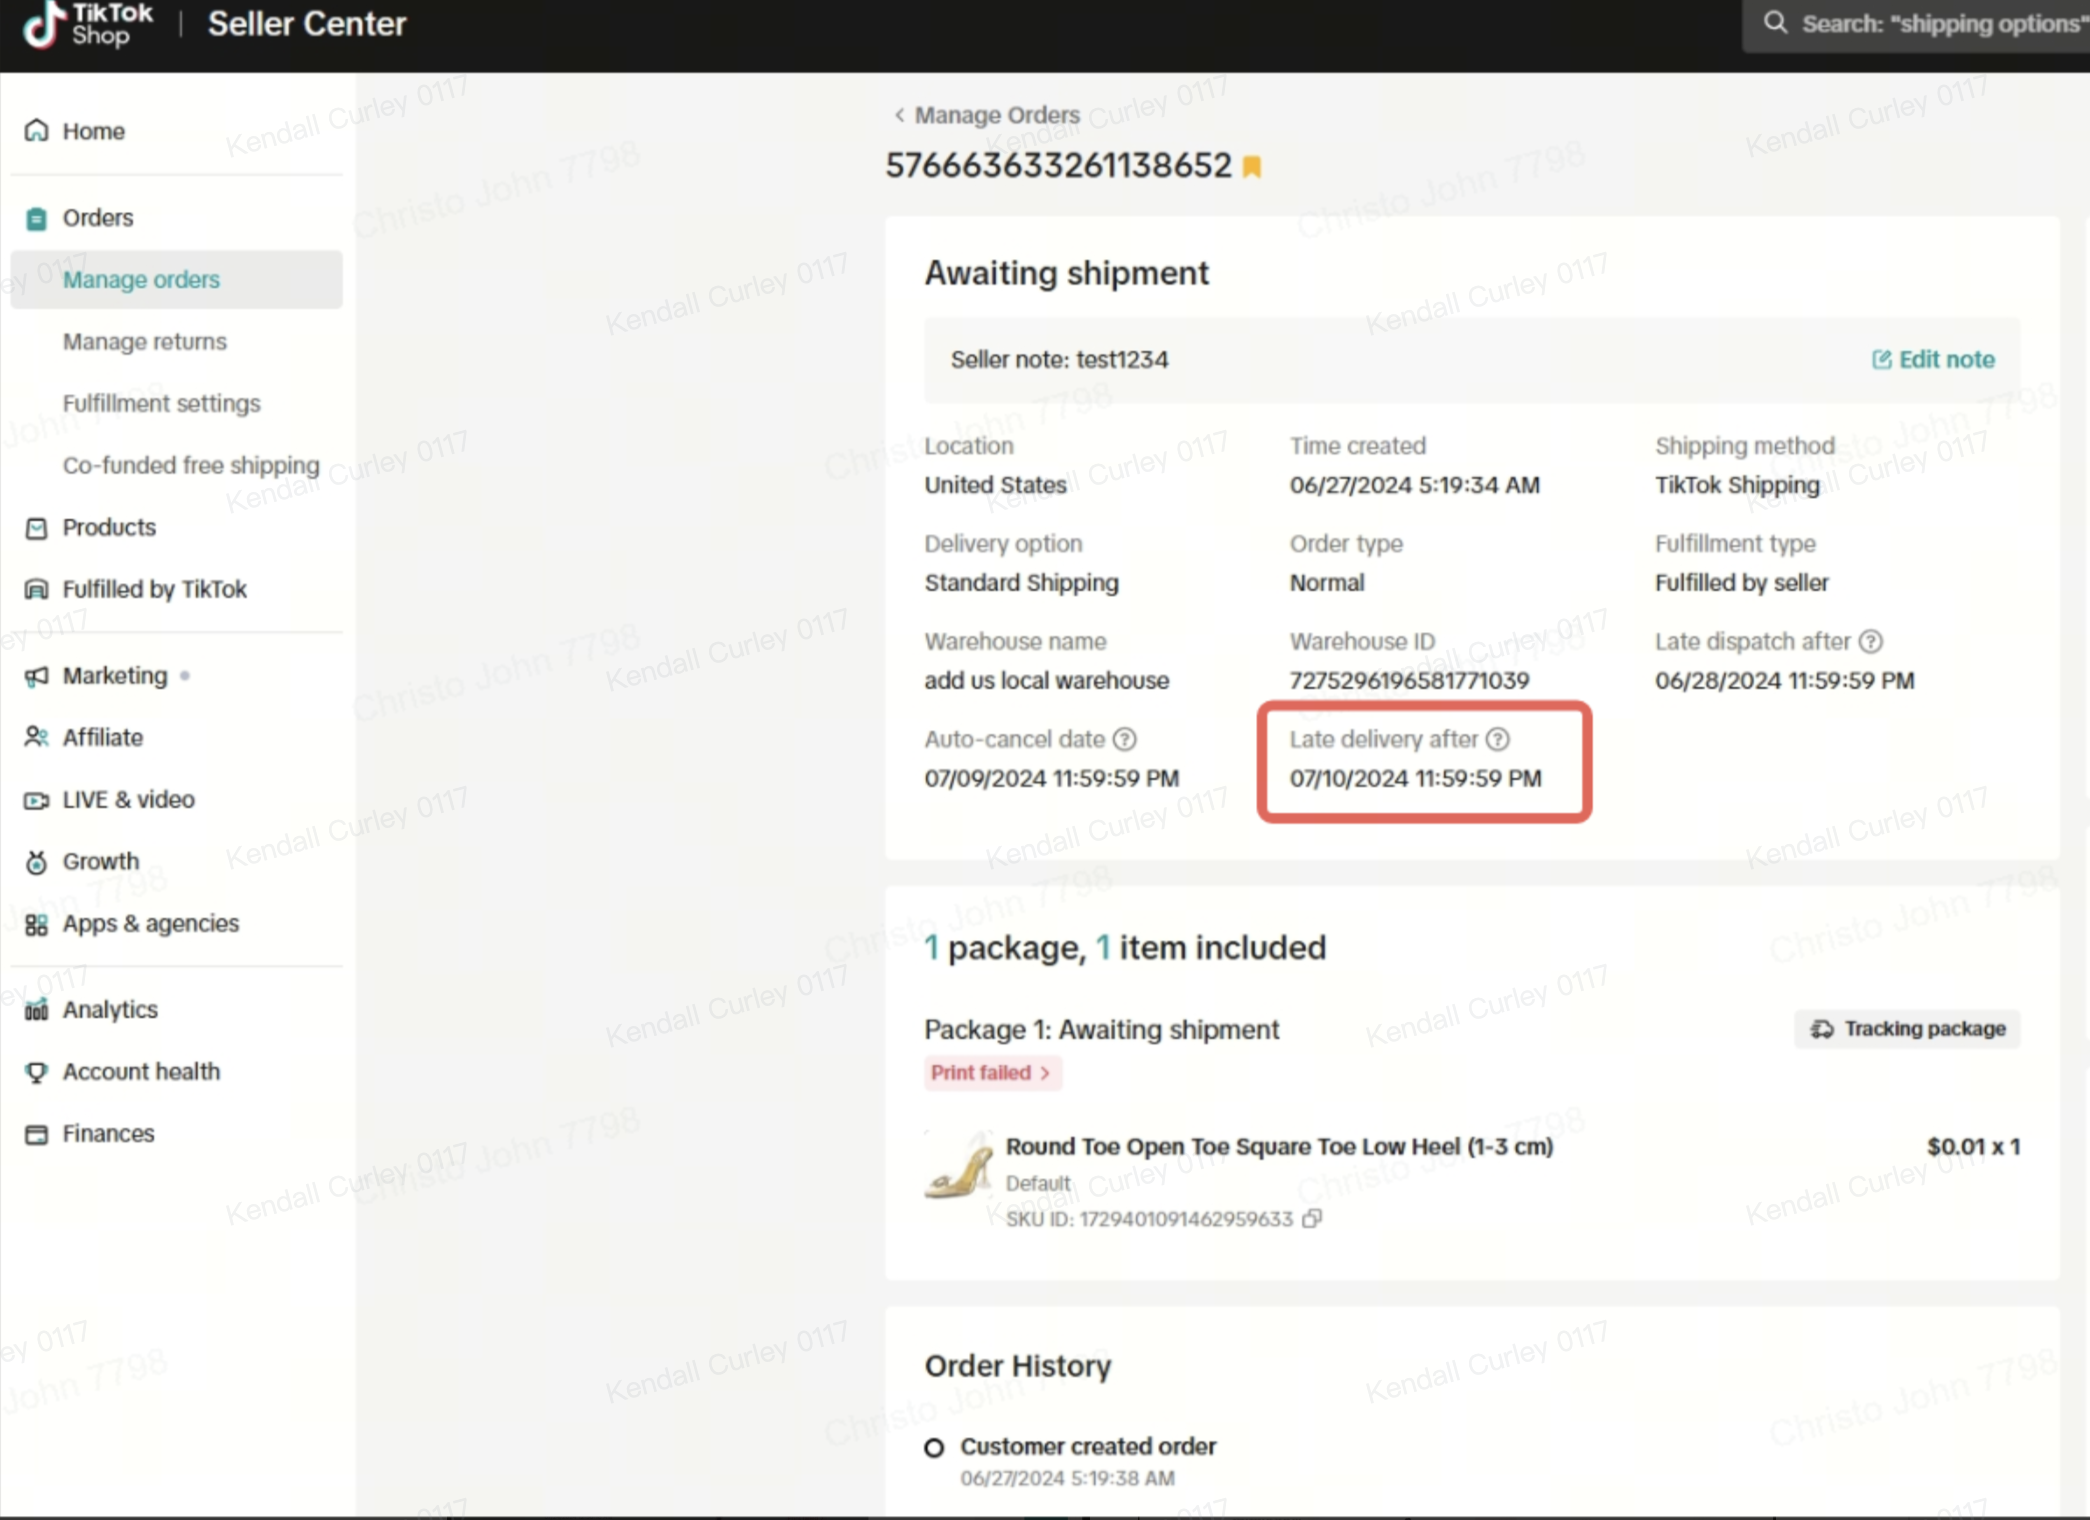This screenshot has width=2090, height=1520.
Task: Open the Analytics section
Action: pos(110,1010)
